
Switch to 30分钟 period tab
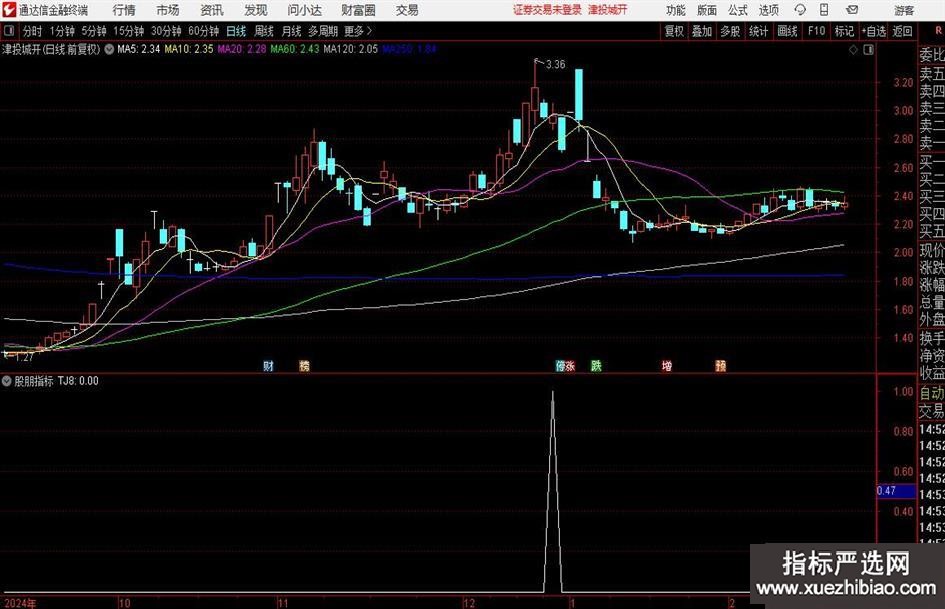pyautogui.click(x=166, y=31)
